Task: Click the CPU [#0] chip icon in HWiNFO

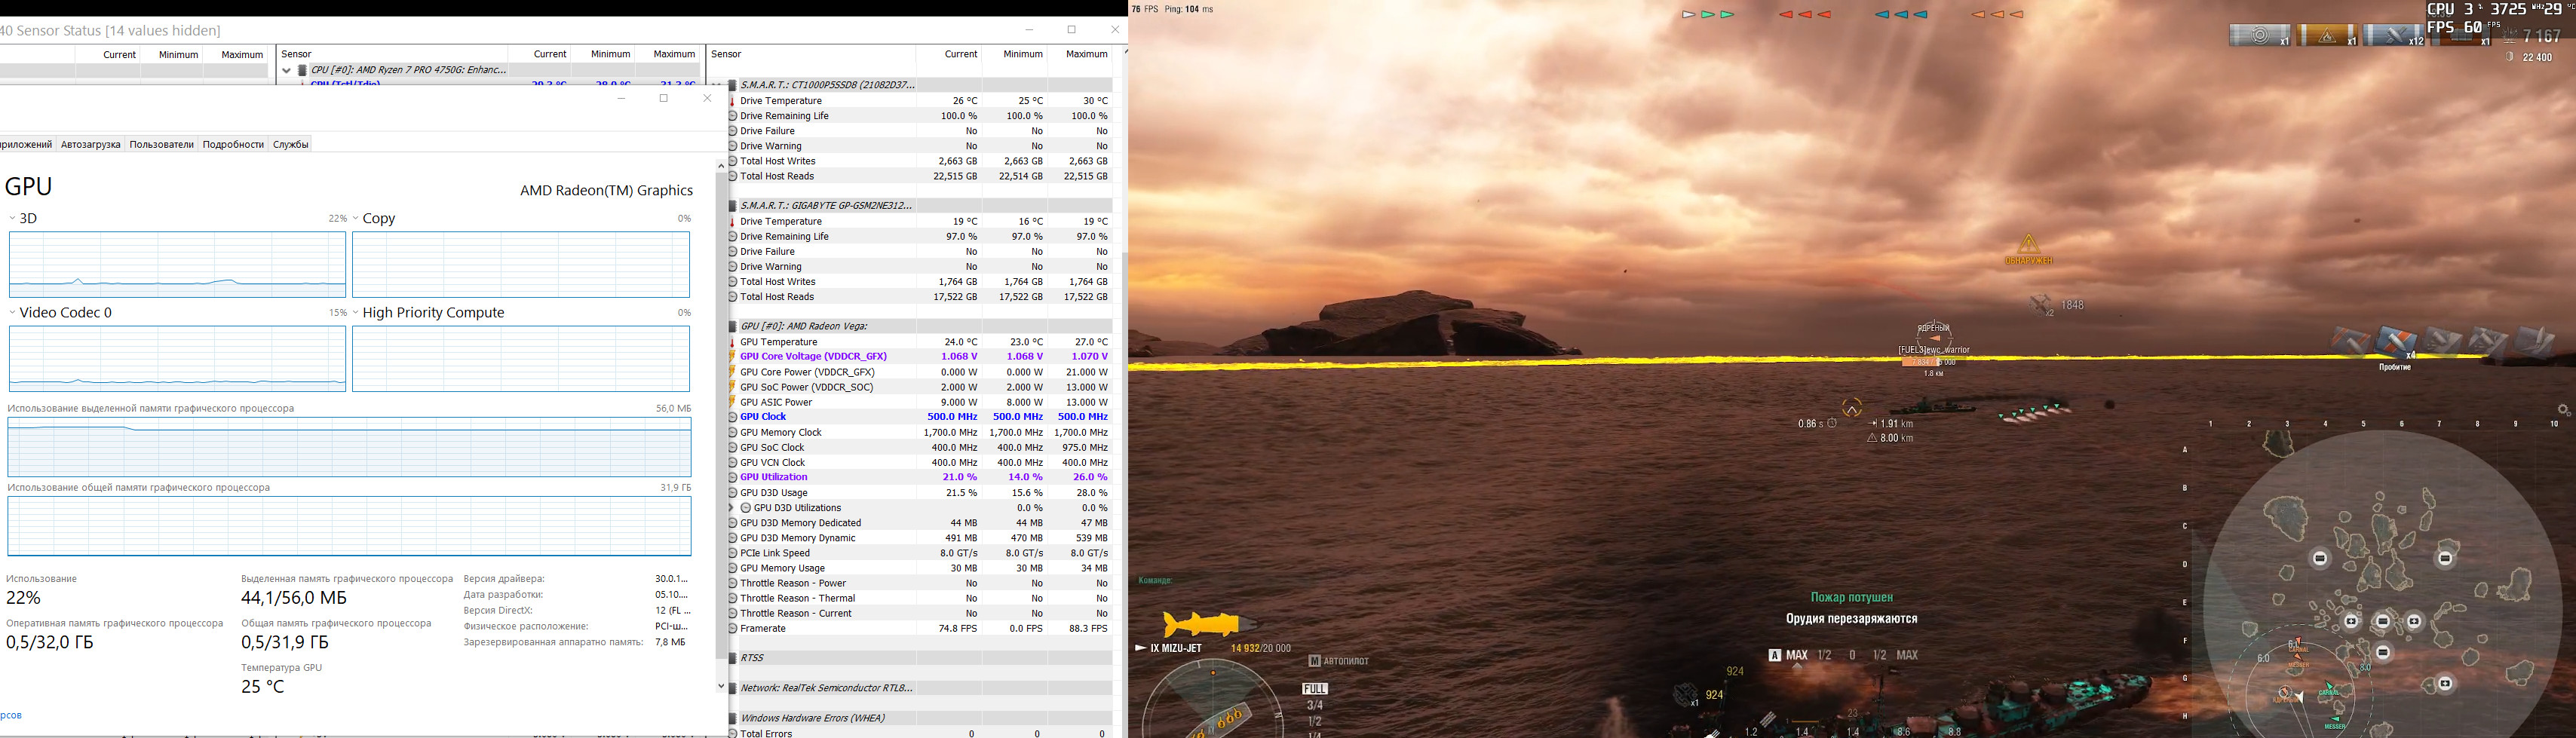Action: pyautogui.click(x=302, y=70)
